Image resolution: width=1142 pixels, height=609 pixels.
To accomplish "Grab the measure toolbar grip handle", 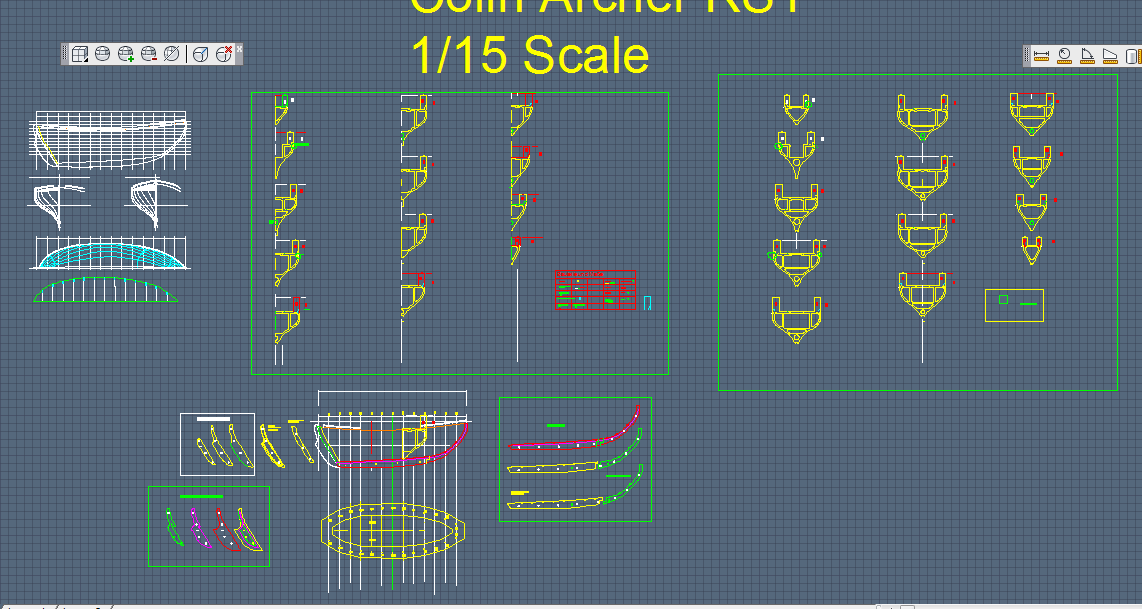I will [1027, 56].
